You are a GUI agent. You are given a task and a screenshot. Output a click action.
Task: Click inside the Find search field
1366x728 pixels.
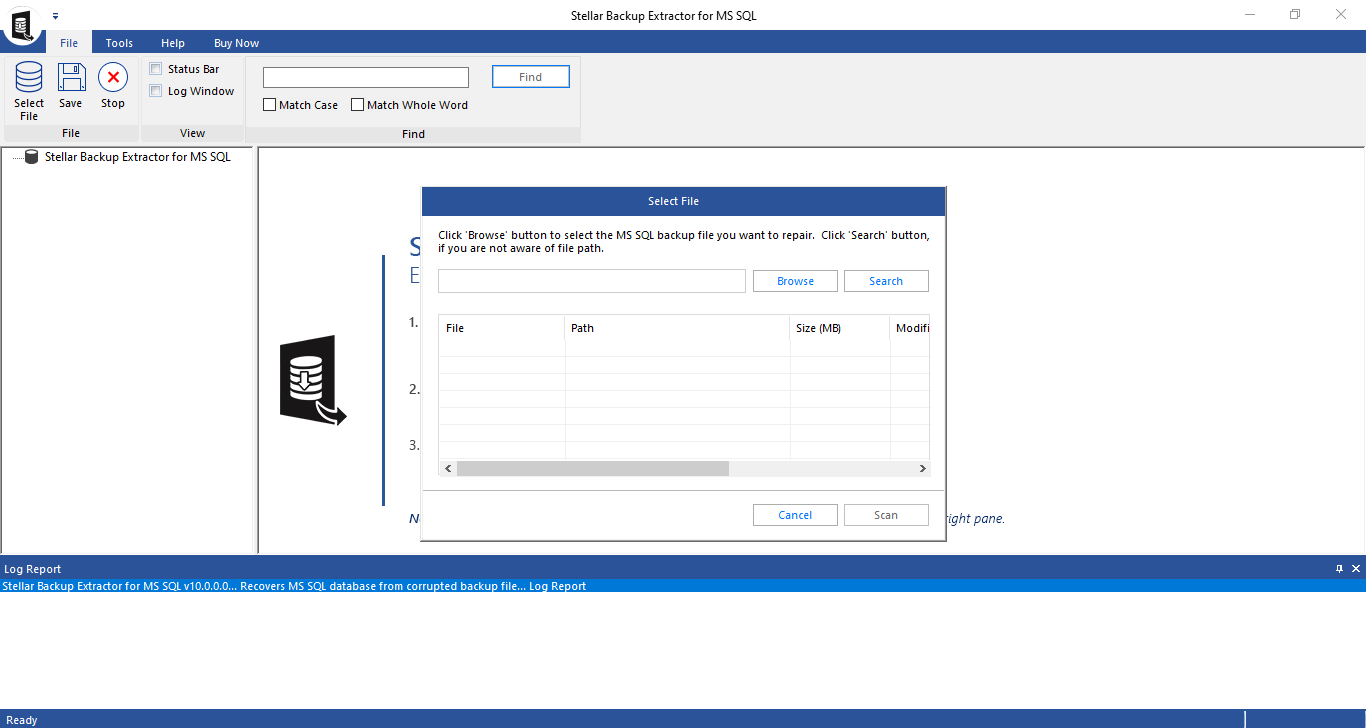[x=365, y=77]
